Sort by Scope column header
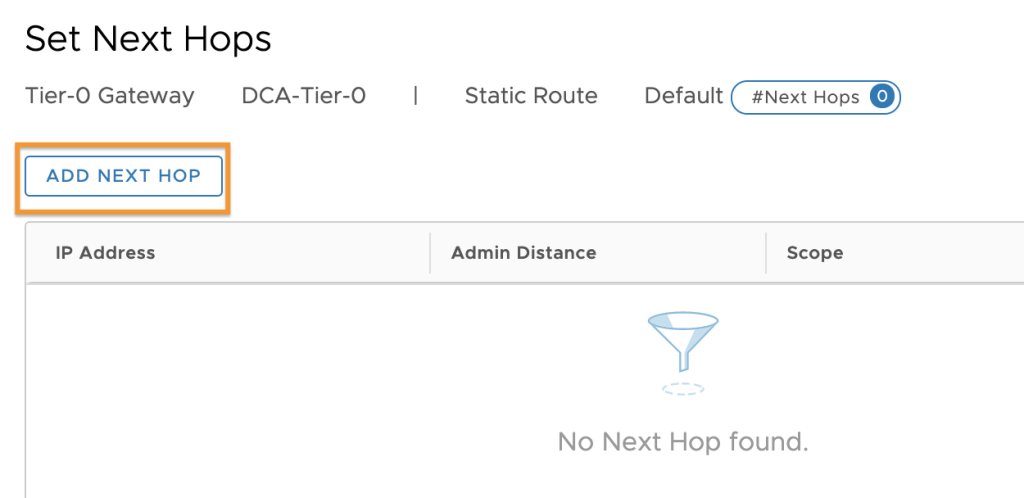Viewport: 1024px width, 498px height. 815,253
